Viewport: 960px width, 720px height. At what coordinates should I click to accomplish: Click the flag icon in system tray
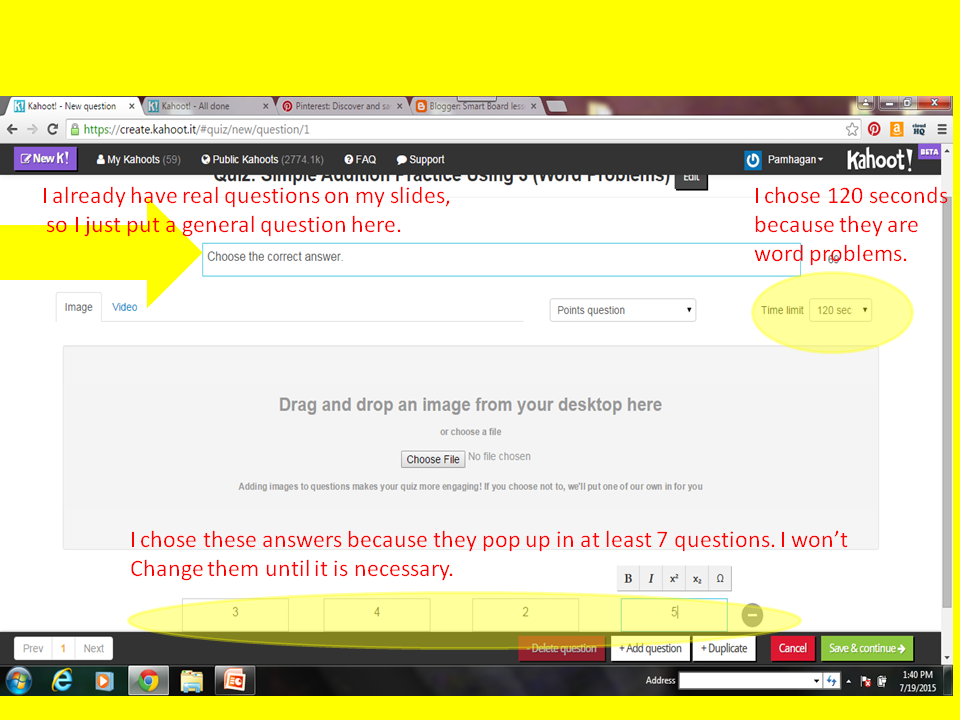tap(866, 681)
